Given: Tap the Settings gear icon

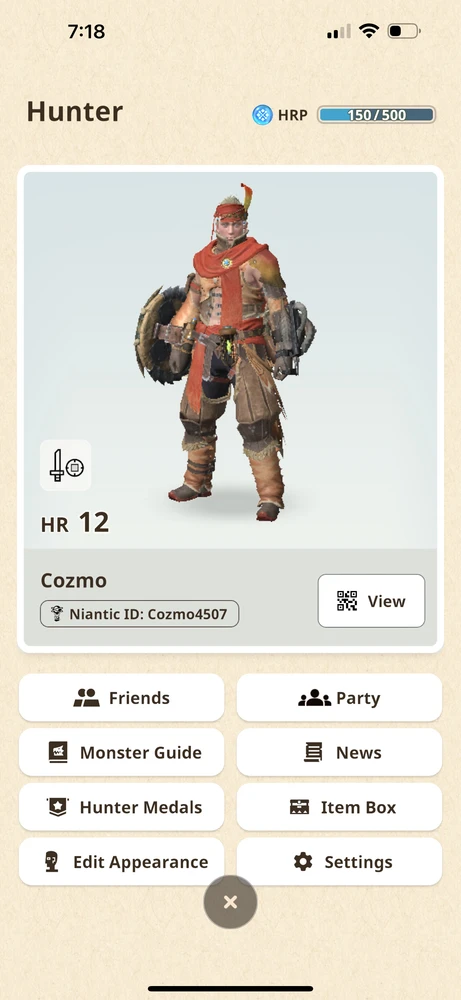Looking at the screenshot, I should click(303, 862).
